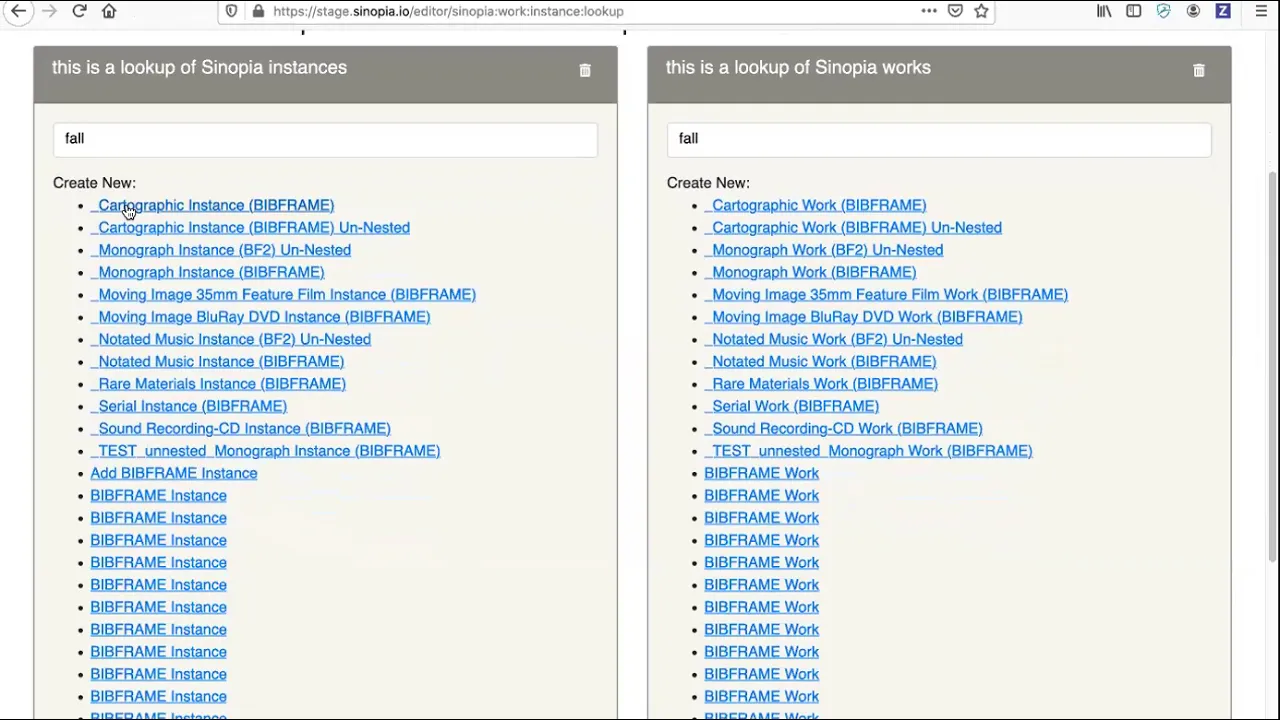Click the instances lookup search field
This screenshot has width=1280, height=720.
point(325,139)
